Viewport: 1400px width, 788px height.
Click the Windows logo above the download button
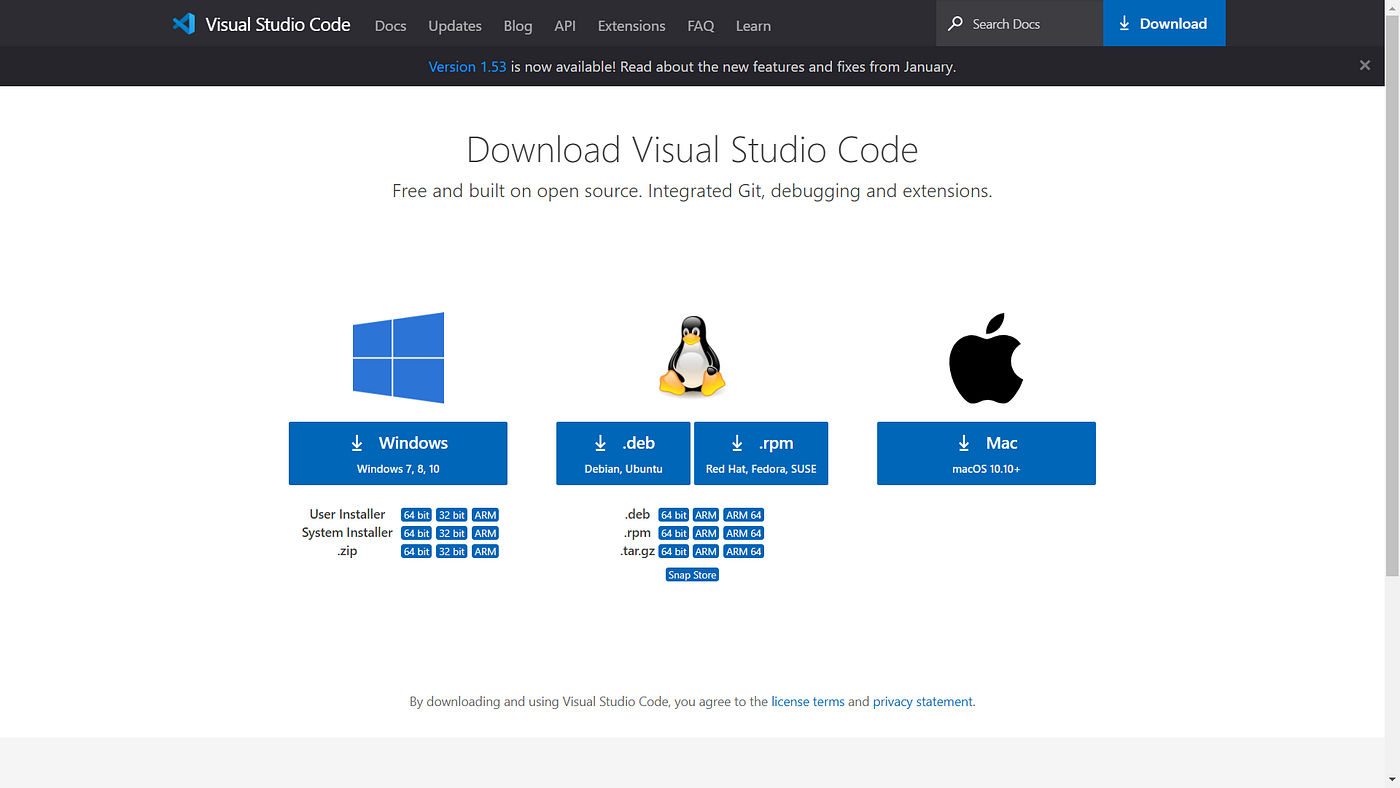point(398,357)
